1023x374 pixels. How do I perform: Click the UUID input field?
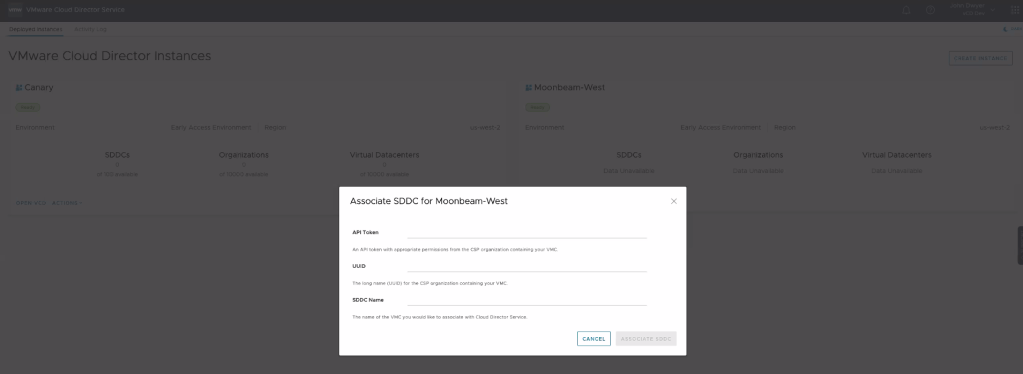tap(527, 266)
